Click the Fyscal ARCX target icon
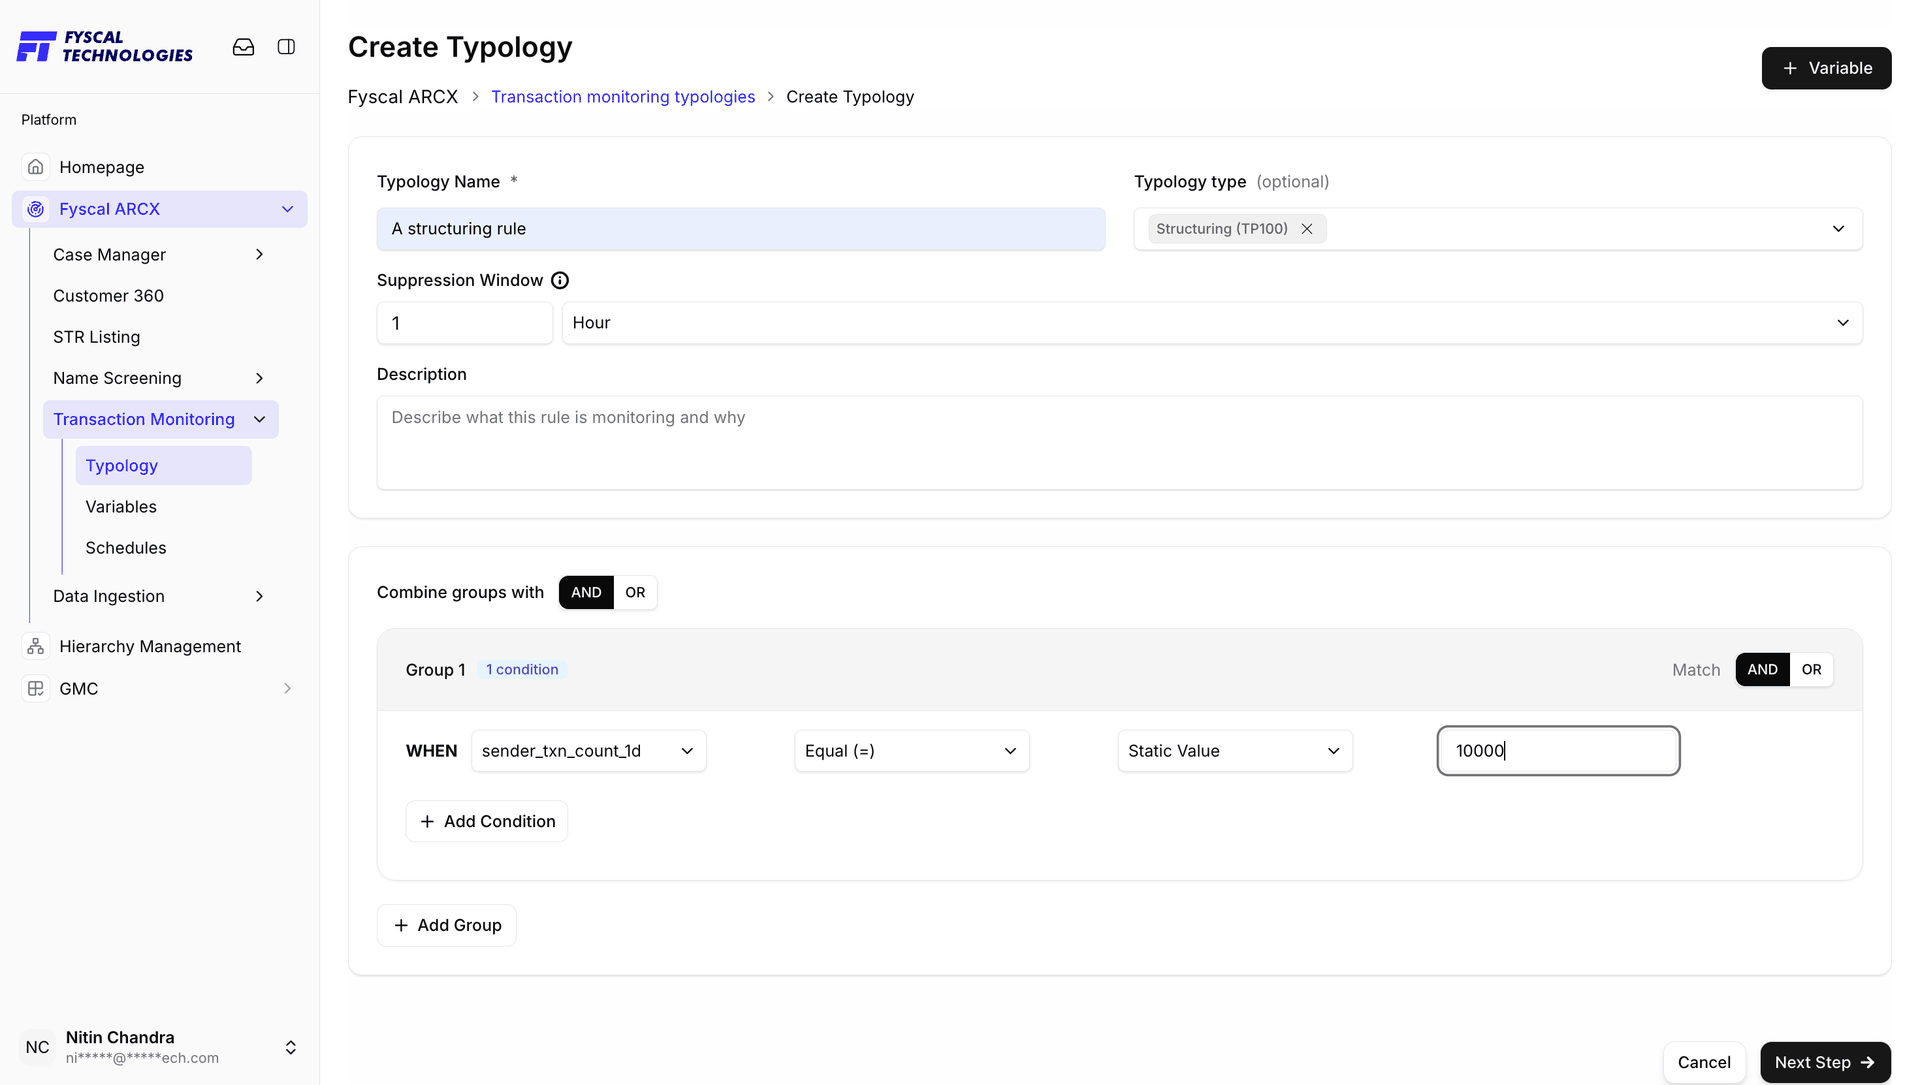Screen dimensions: 1920x1085 pyautogui.click(x=36, y=209)
